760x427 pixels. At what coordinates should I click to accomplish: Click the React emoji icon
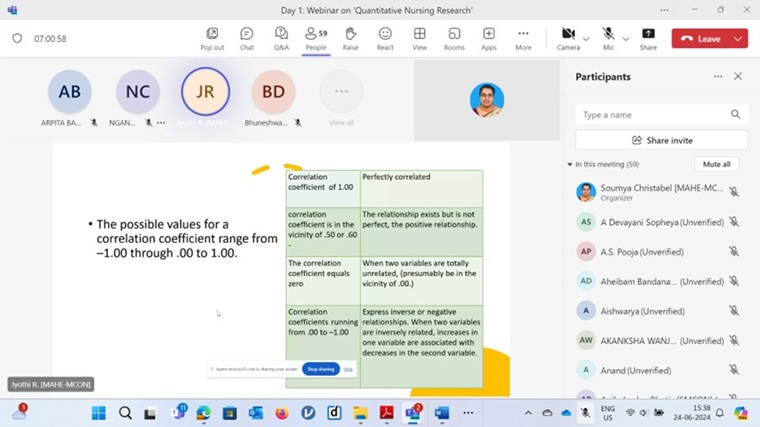coord(385,38)
